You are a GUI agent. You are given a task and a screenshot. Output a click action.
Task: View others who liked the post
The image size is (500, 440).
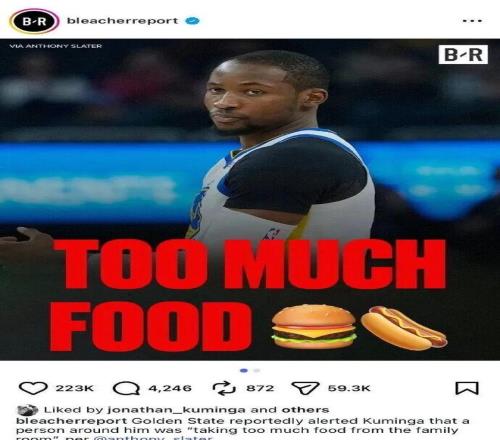click(x=305, y=410)
